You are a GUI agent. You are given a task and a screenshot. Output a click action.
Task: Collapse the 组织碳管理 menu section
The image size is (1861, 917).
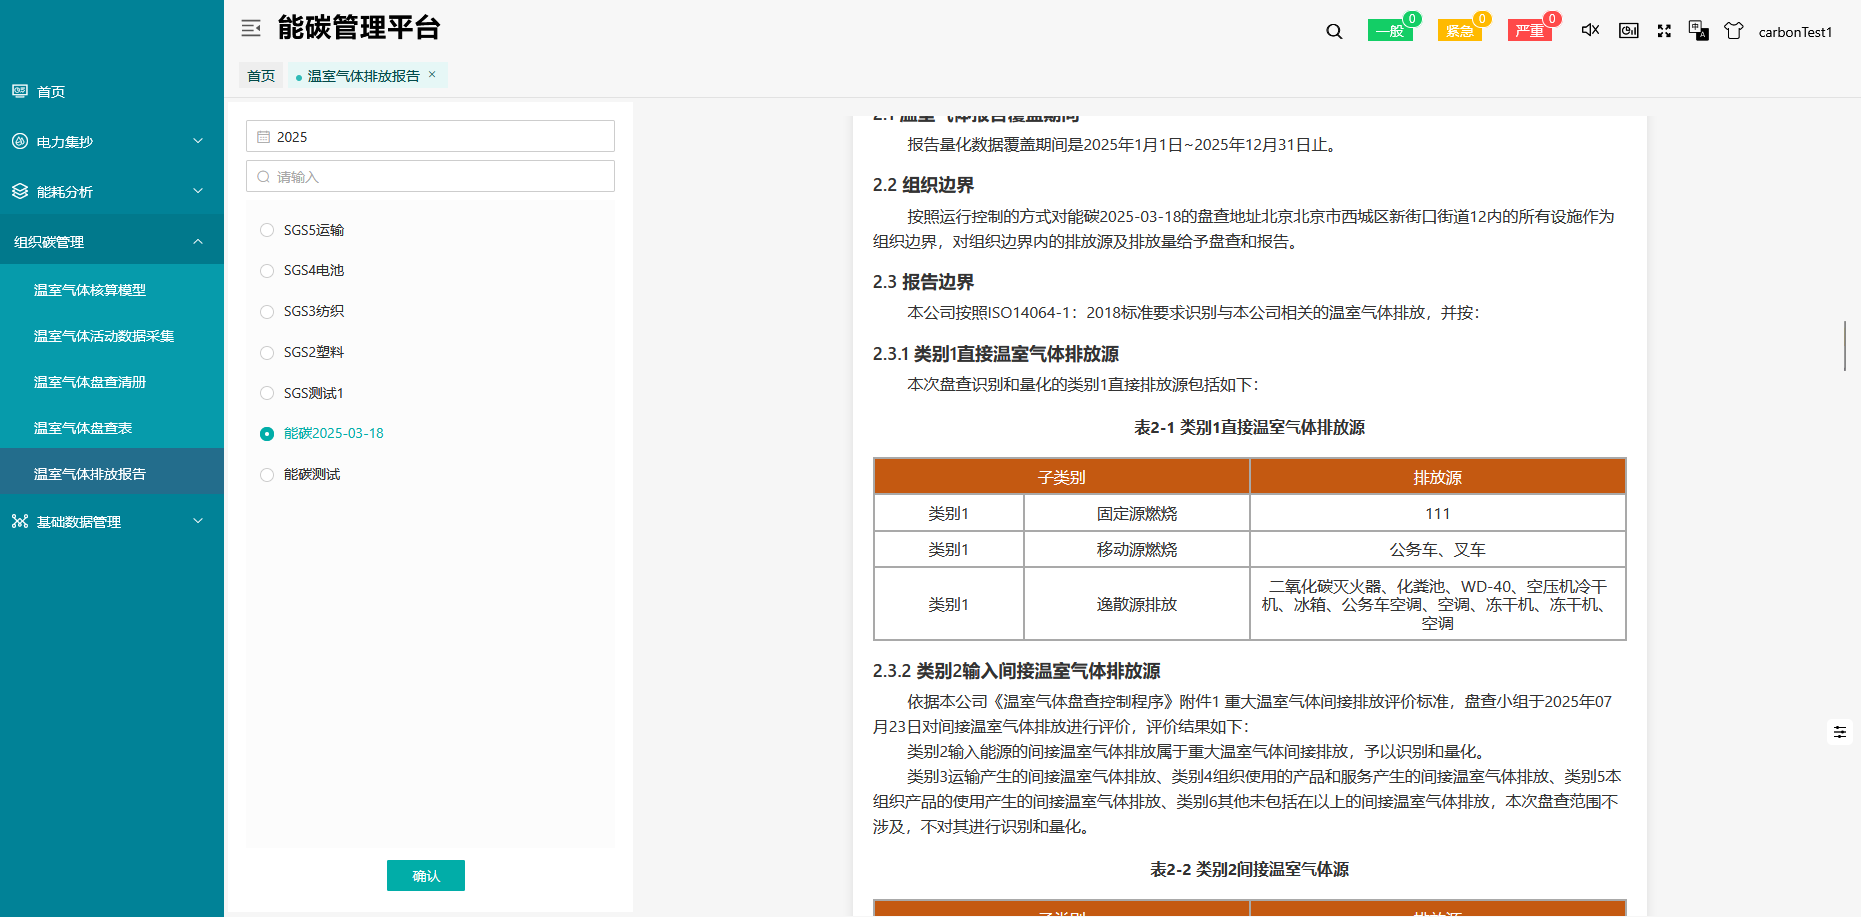click(x=111, y=242)
